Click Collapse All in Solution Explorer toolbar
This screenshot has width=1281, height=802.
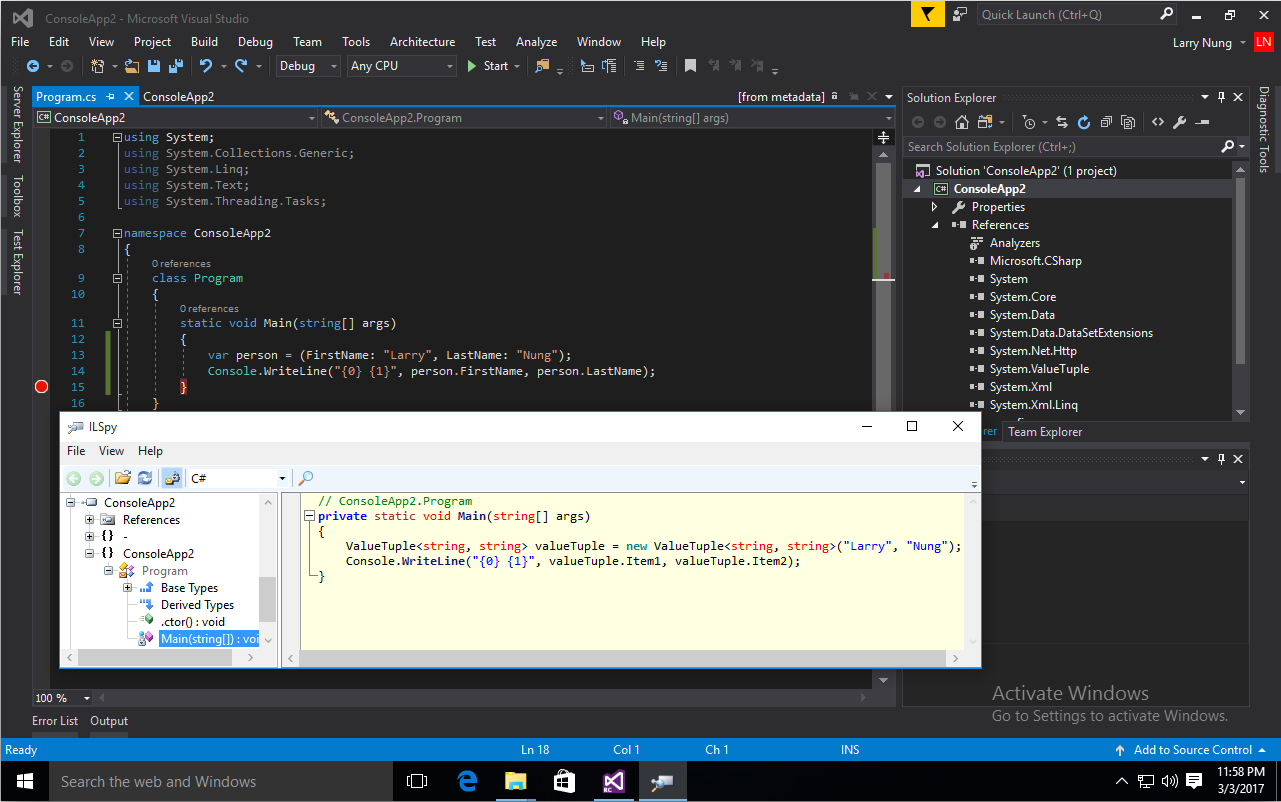1106,122
